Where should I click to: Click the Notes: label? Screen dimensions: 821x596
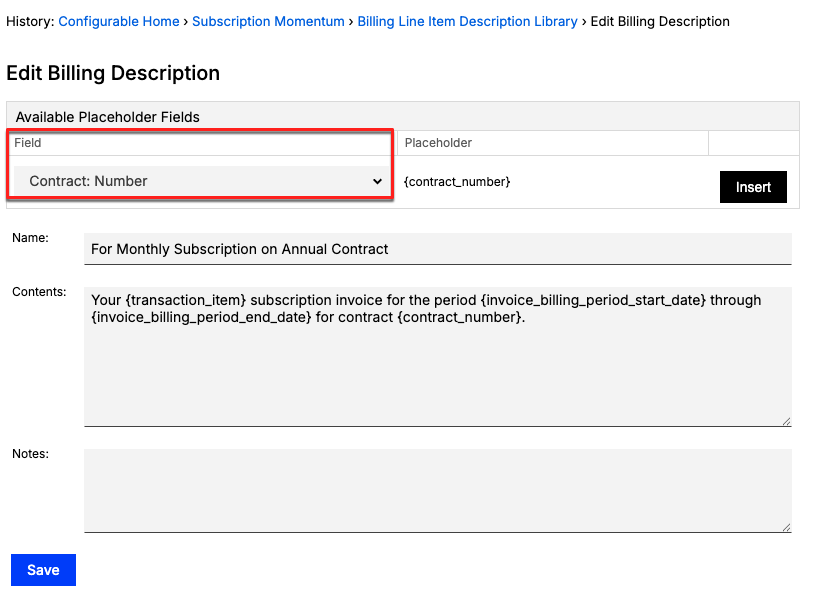pyautogui.click(x=30, y=454)
